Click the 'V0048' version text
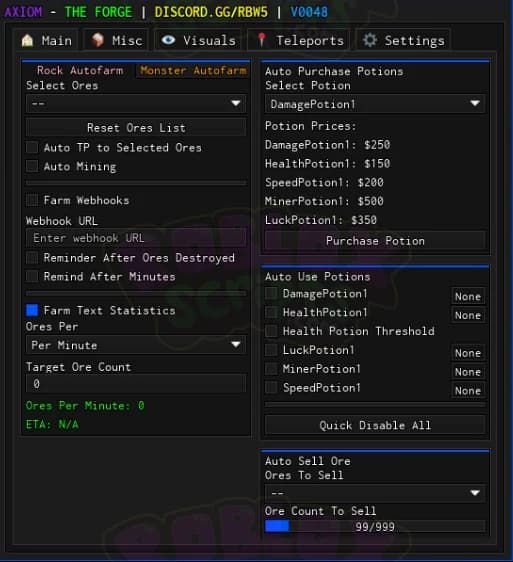This screenshot has width=513, height=562. coord(309,12)
